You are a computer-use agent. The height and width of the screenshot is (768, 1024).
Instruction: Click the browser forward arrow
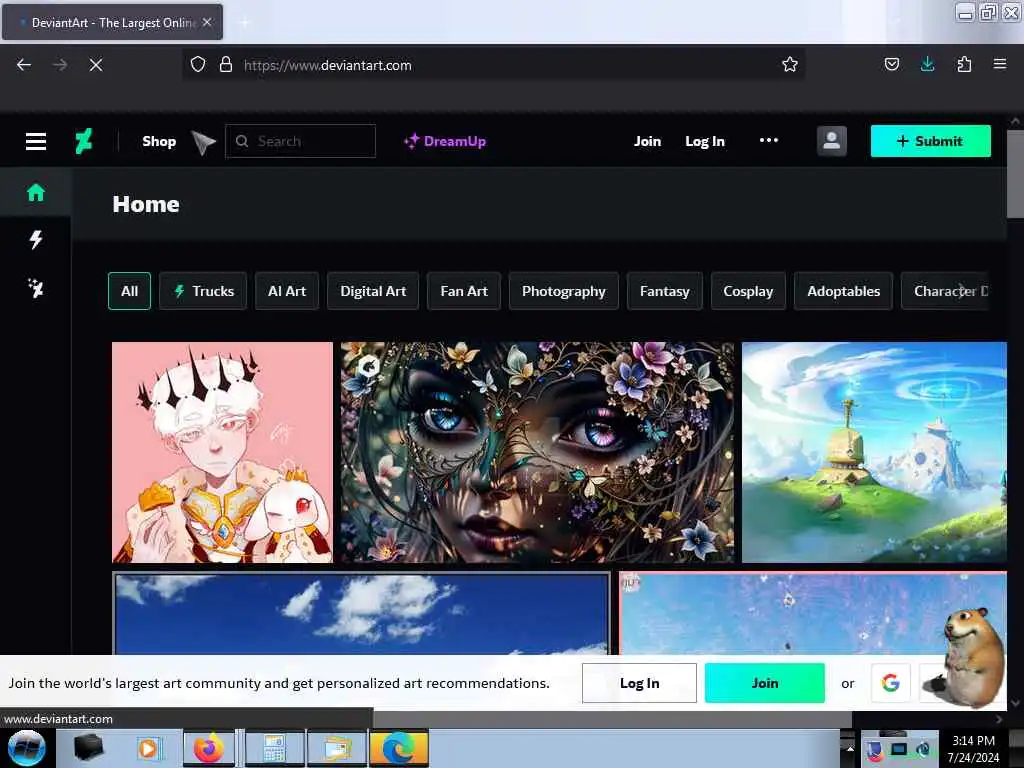(59, 65)
